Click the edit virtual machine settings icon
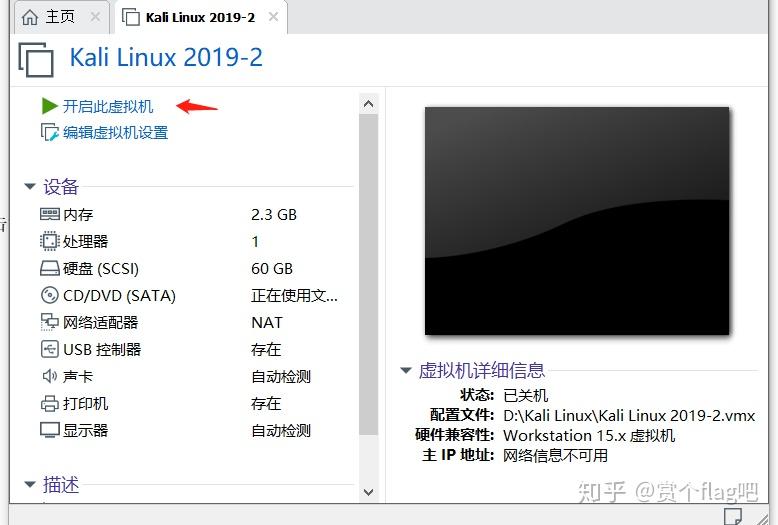778x525 pixels. click(x=50, y=132)
